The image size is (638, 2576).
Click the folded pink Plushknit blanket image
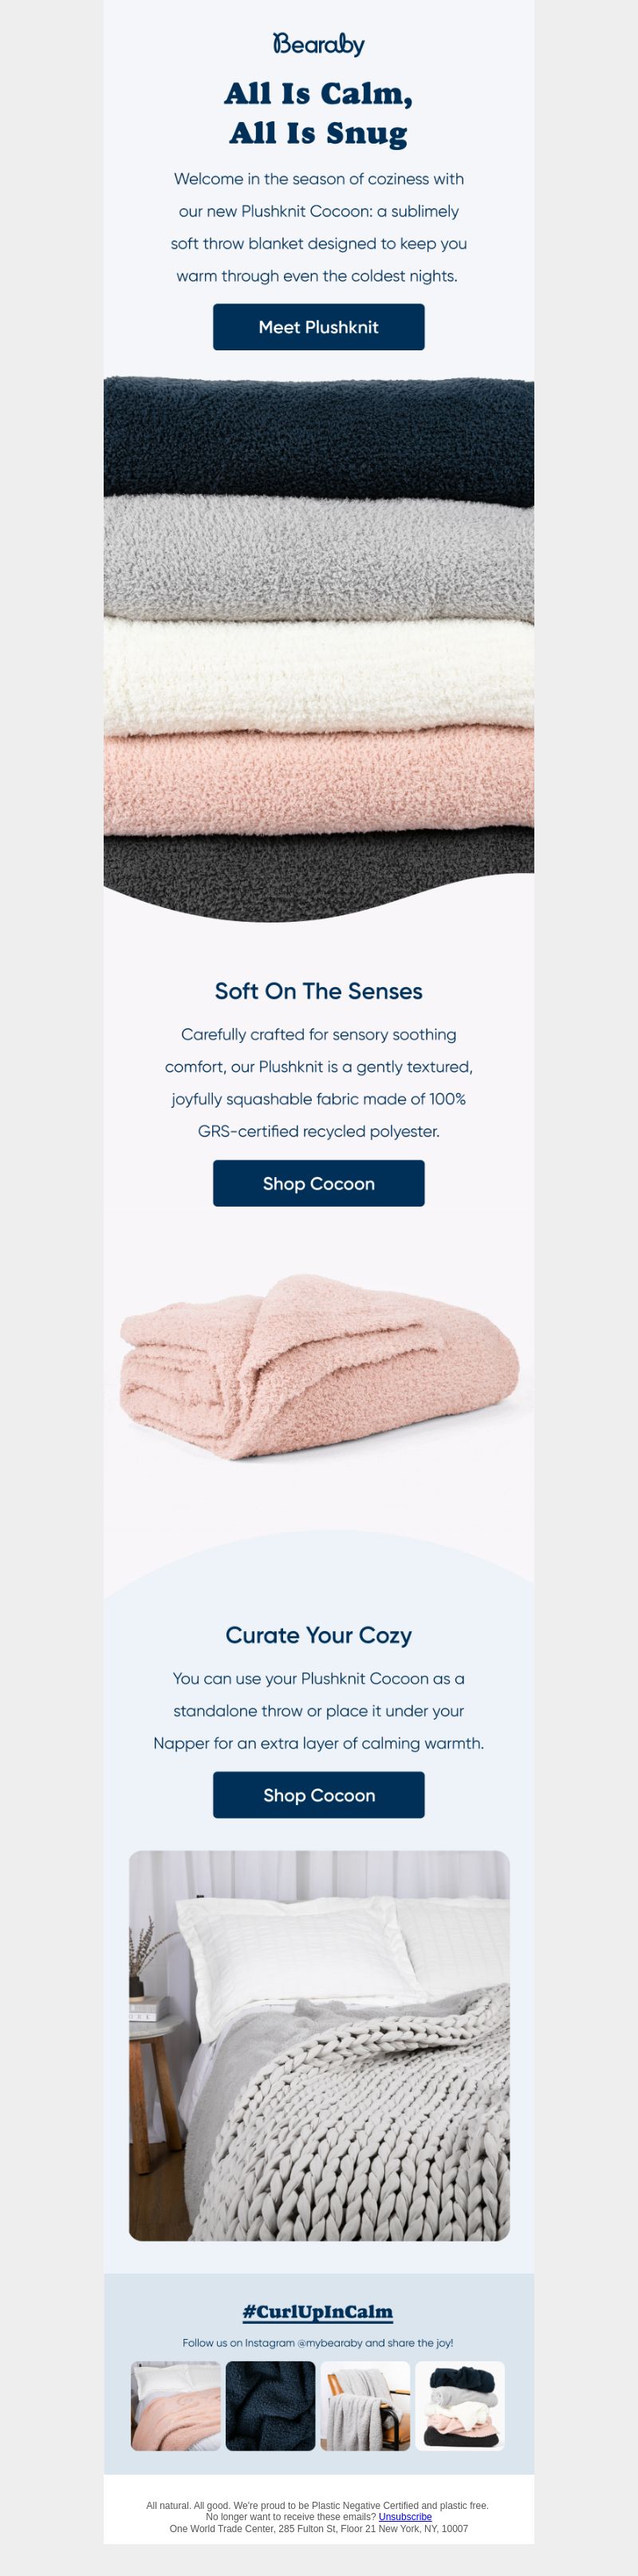tap(319, 1366)
